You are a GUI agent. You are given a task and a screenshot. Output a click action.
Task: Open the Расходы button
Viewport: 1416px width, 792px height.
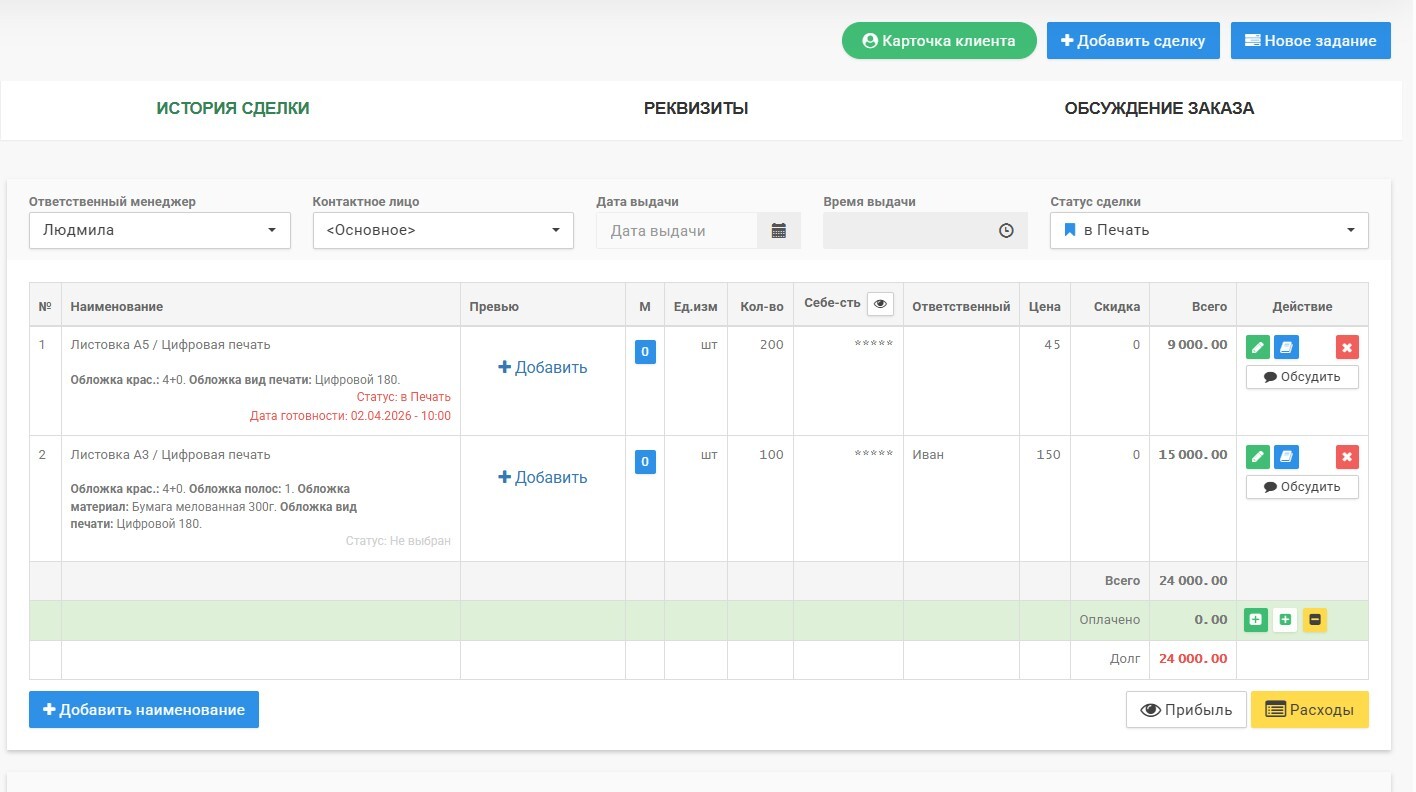tap(1310, 710)
